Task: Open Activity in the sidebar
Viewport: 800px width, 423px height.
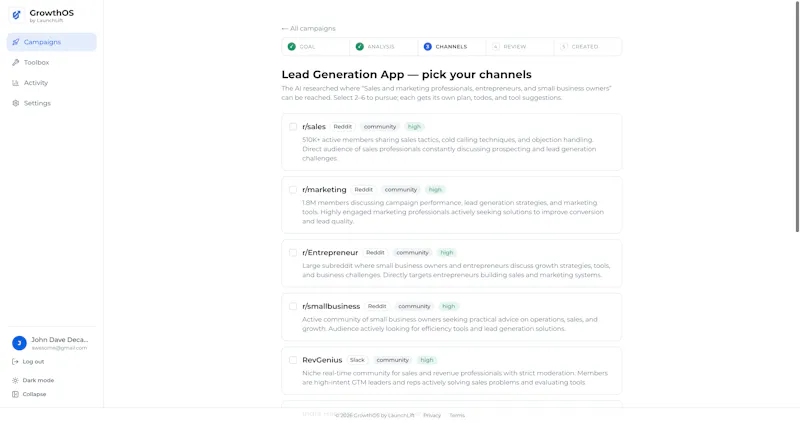Action: pyautogui.click(x=52, y=83)
